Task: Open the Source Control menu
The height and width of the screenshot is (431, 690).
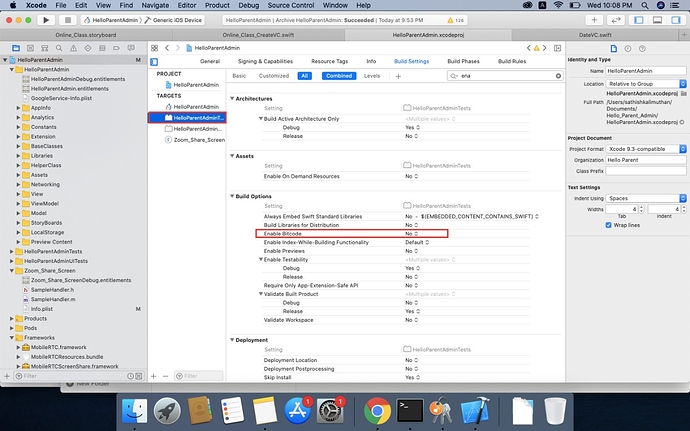Action: (x=291, y=5)
